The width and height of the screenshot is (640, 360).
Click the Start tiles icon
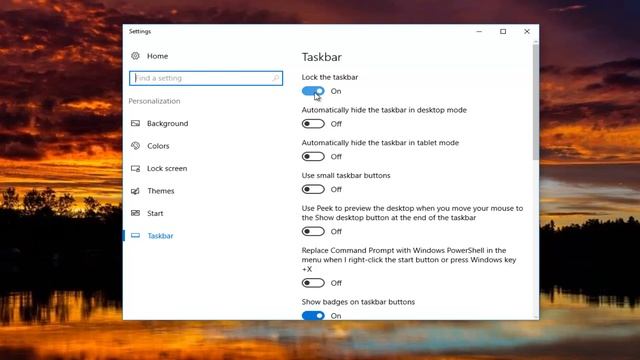pyautogui.click(x=135, y=213)
